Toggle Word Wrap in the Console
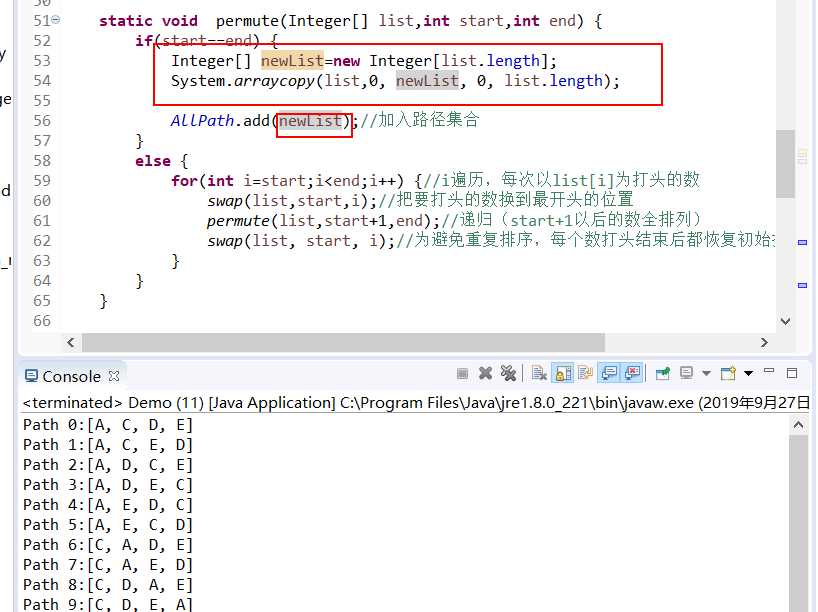Image resolution: width=818 pixels, height=612 pixels. [x=585, y=374]
